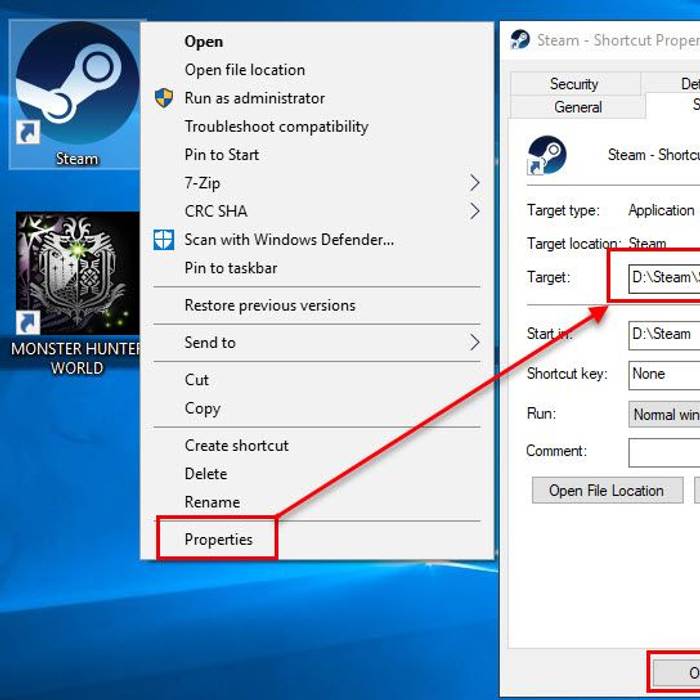Screen dimensions: 700x700
Task: Expand the 7-Zip submenu arrow
Action: 475,183
